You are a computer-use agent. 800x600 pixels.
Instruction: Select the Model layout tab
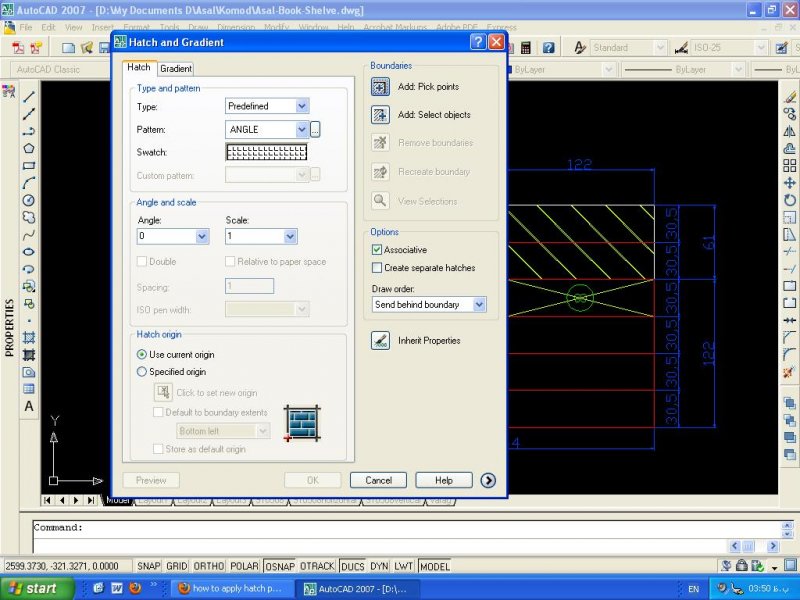tap(118, 501)
